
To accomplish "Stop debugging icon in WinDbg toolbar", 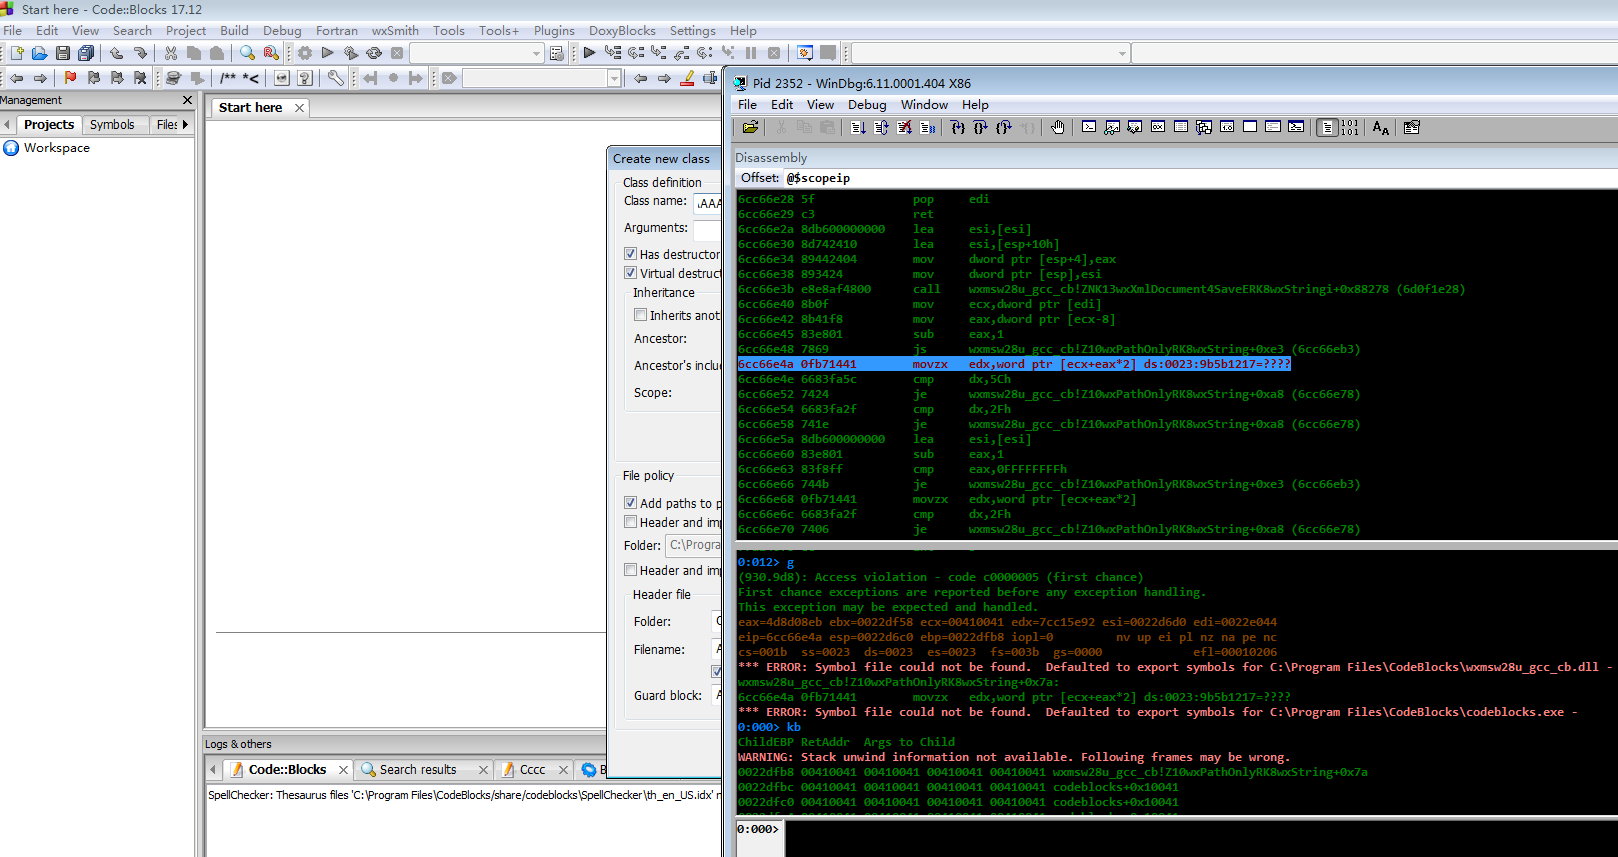I will point(904,127).
